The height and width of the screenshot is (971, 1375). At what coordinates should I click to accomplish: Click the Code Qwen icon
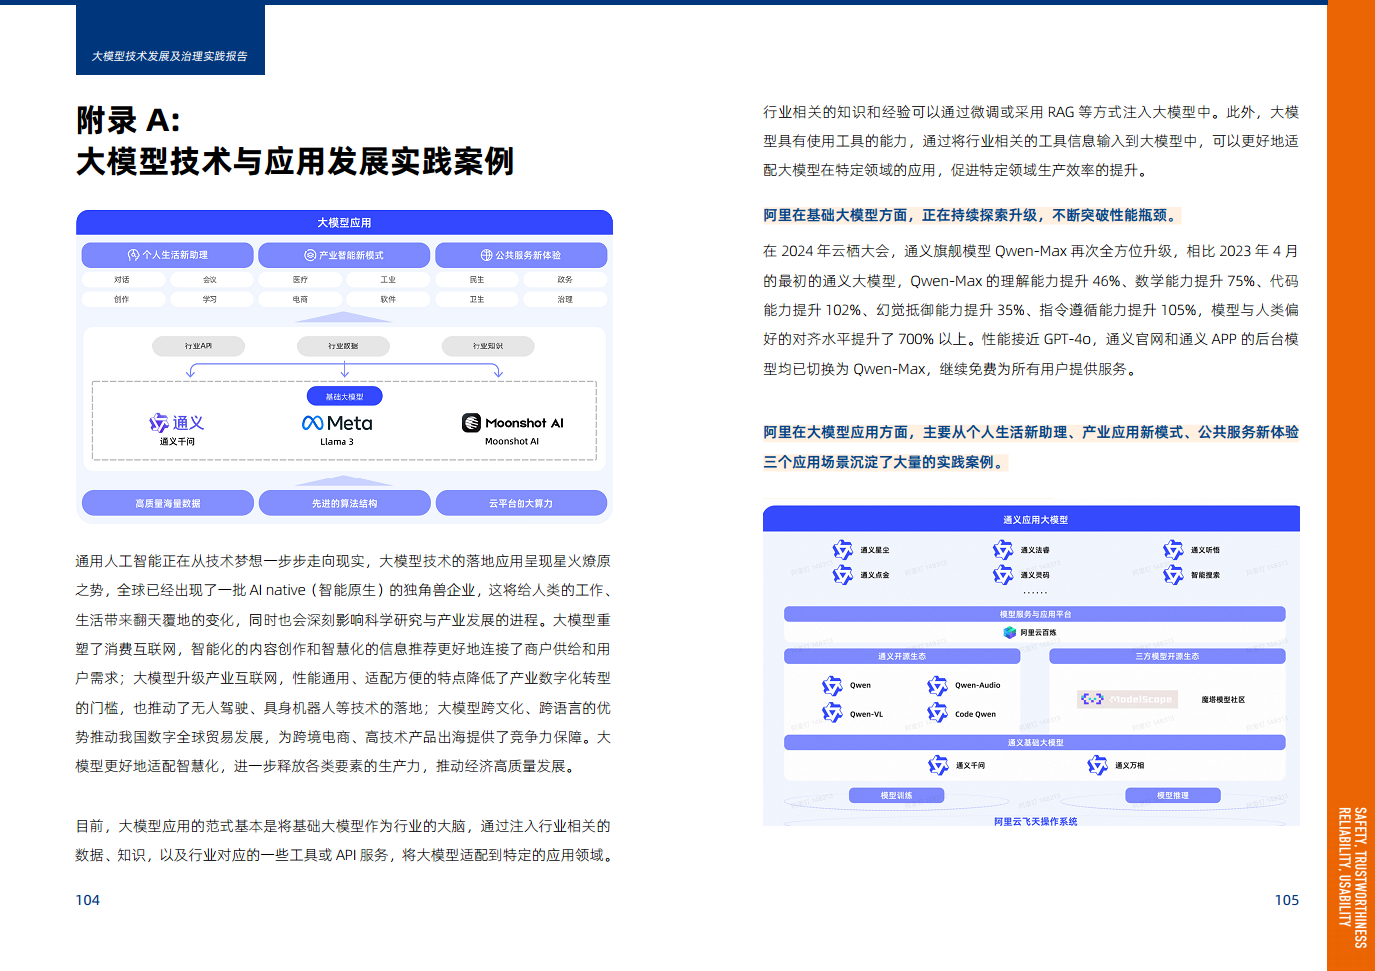click(x=937, y=712)
